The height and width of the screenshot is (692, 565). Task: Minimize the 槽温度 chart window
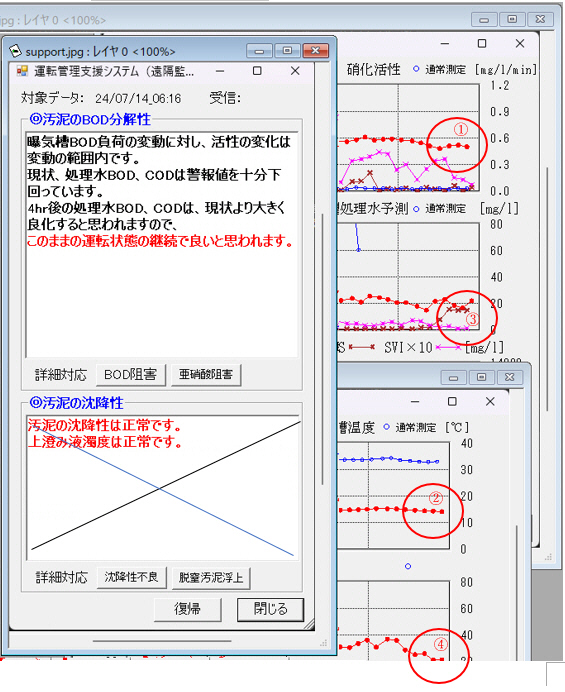[415, 402]
